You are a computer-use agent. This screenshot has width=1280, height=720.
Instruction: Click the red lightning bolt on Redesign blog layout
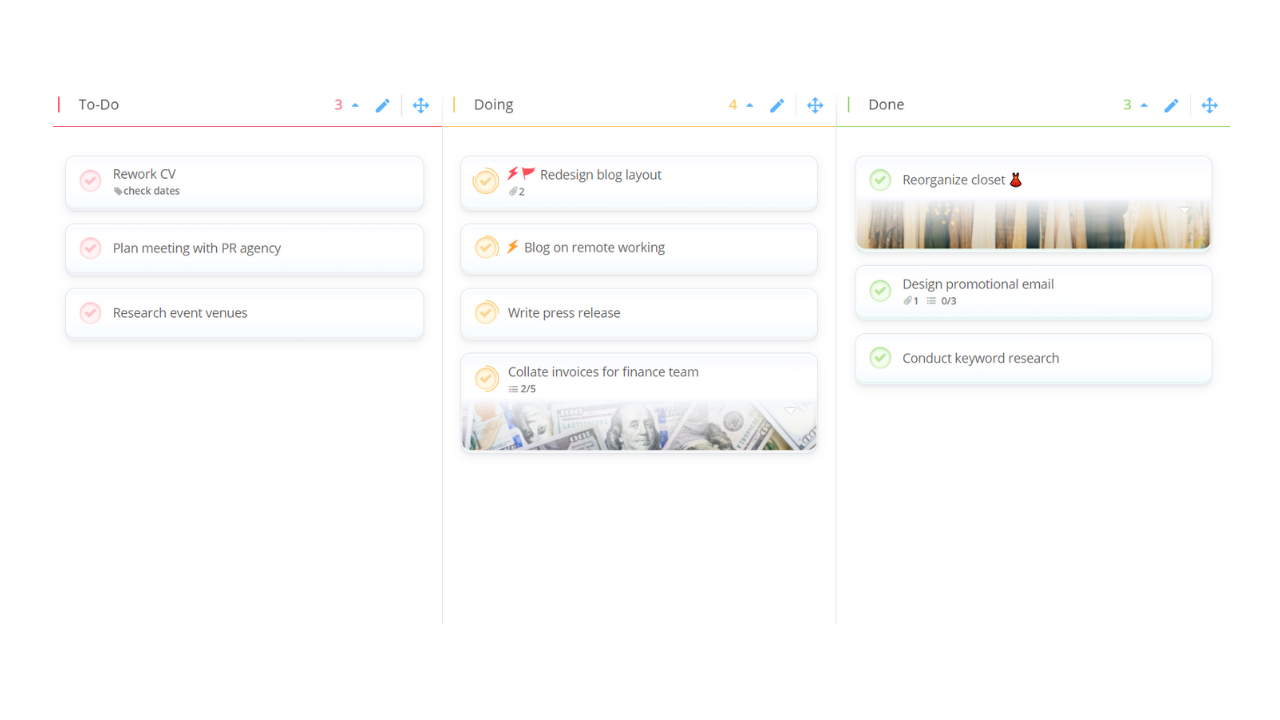[513, 174]
